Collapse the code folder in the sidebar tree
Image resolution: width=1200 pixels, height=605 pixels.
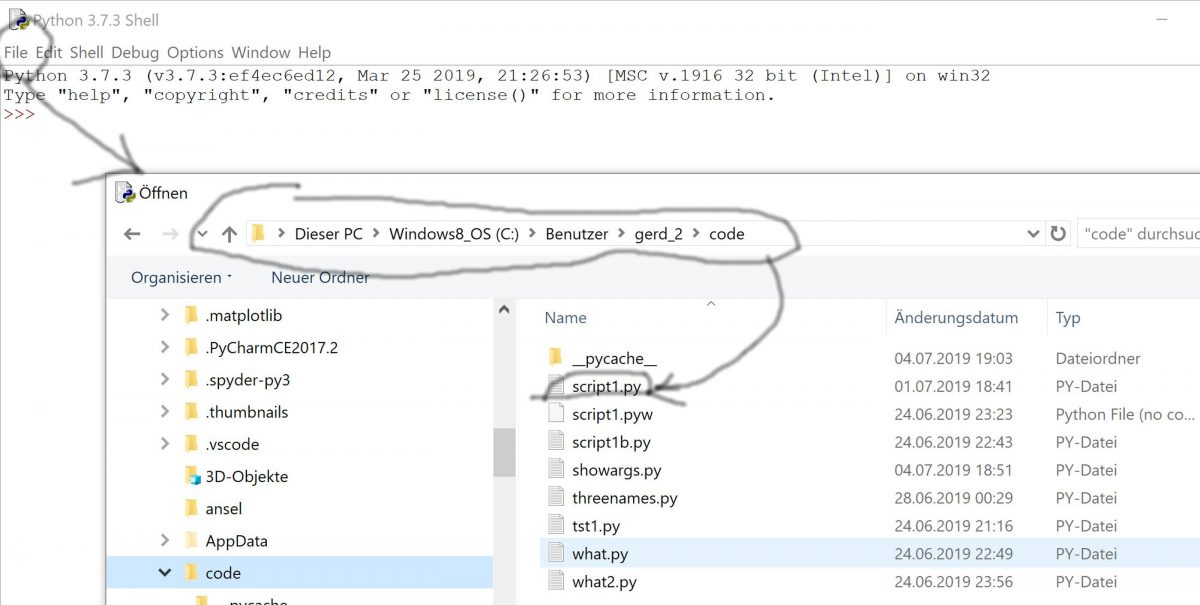click(163, 573)
